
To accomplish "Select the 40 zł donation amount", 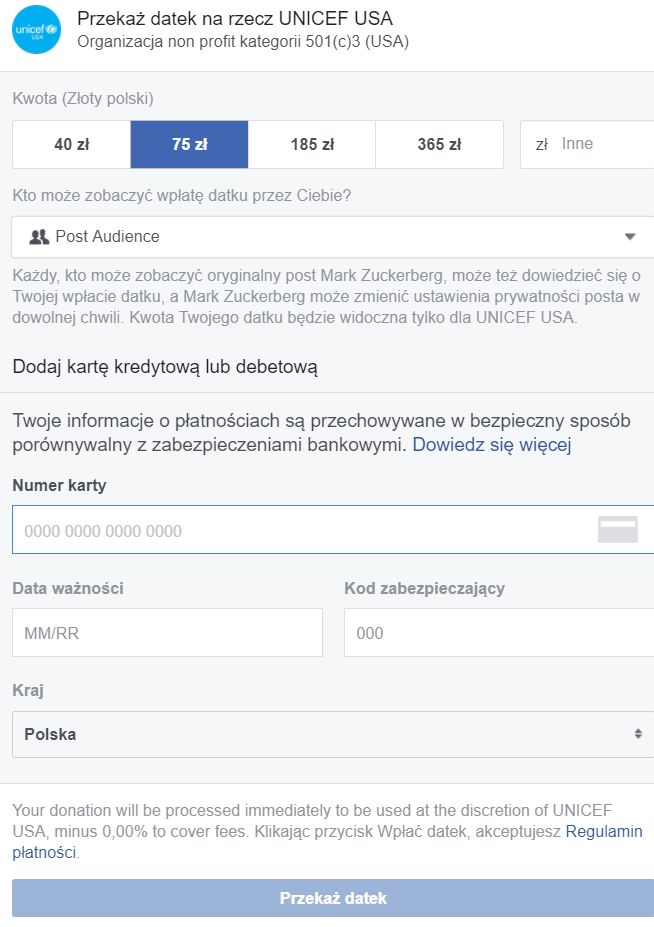I will [72, 144].
